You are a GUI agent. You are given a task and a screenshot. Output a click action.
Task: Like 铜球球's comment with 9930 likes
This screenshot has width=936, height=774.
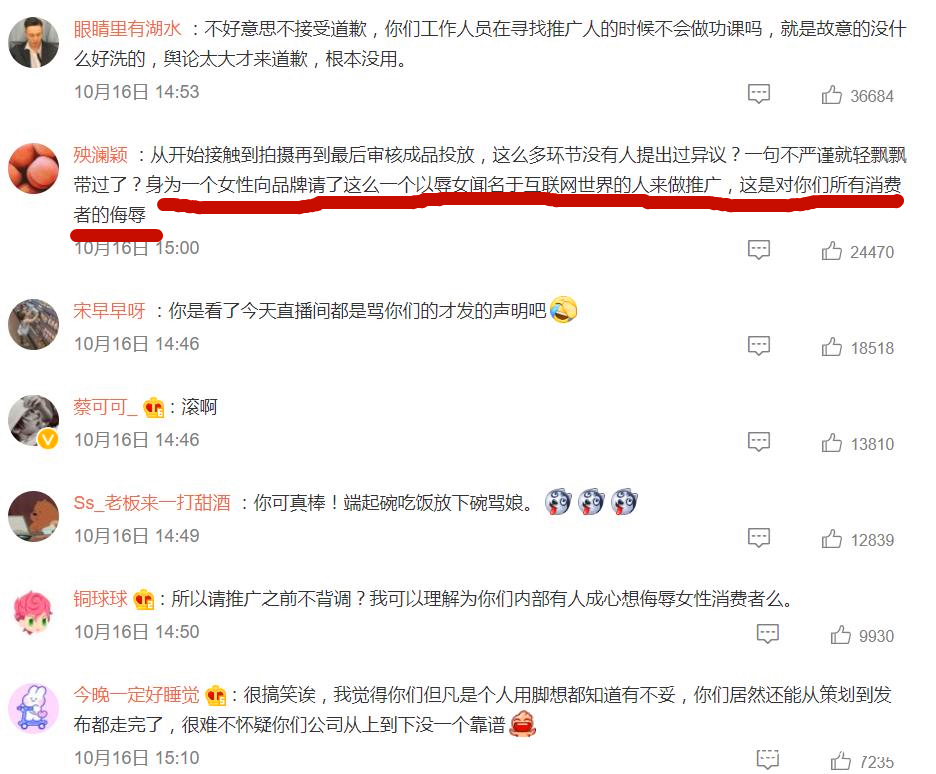840,635
